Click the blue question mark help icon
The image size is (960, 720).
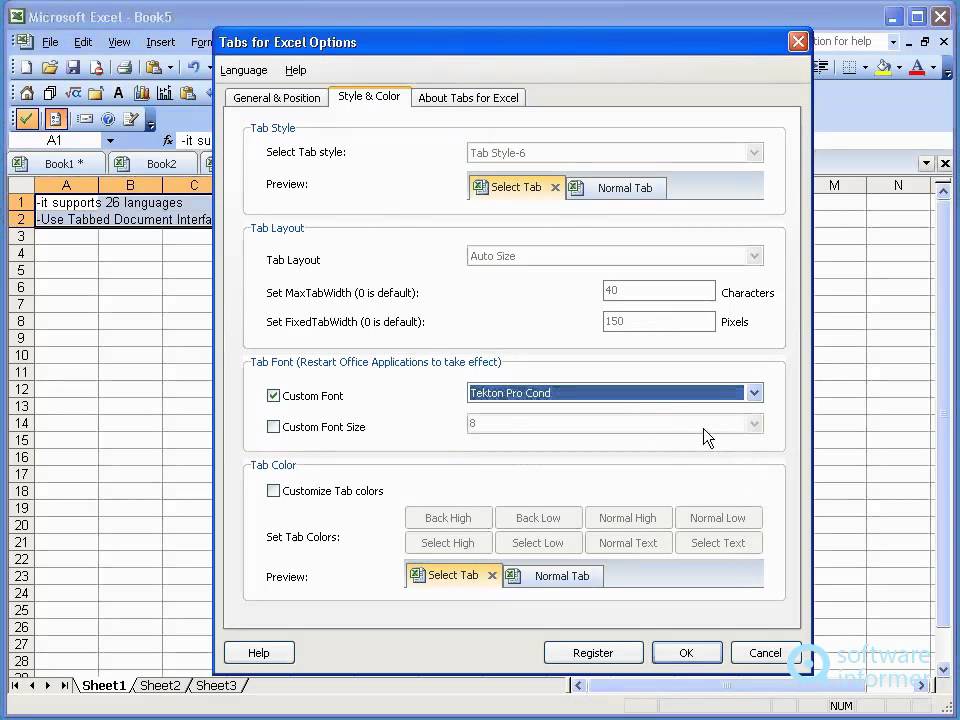(x=108, y=119)
